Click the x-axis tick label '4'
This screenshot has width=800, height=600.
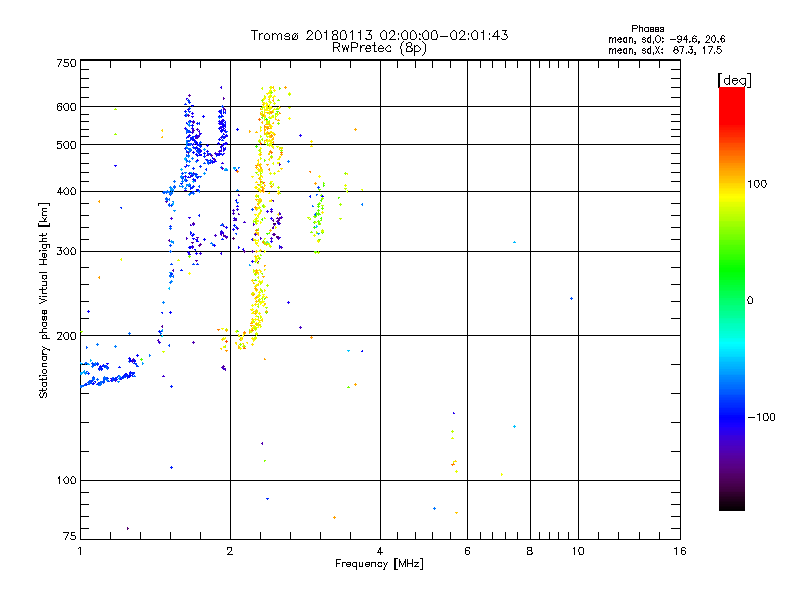click(380, 551)
